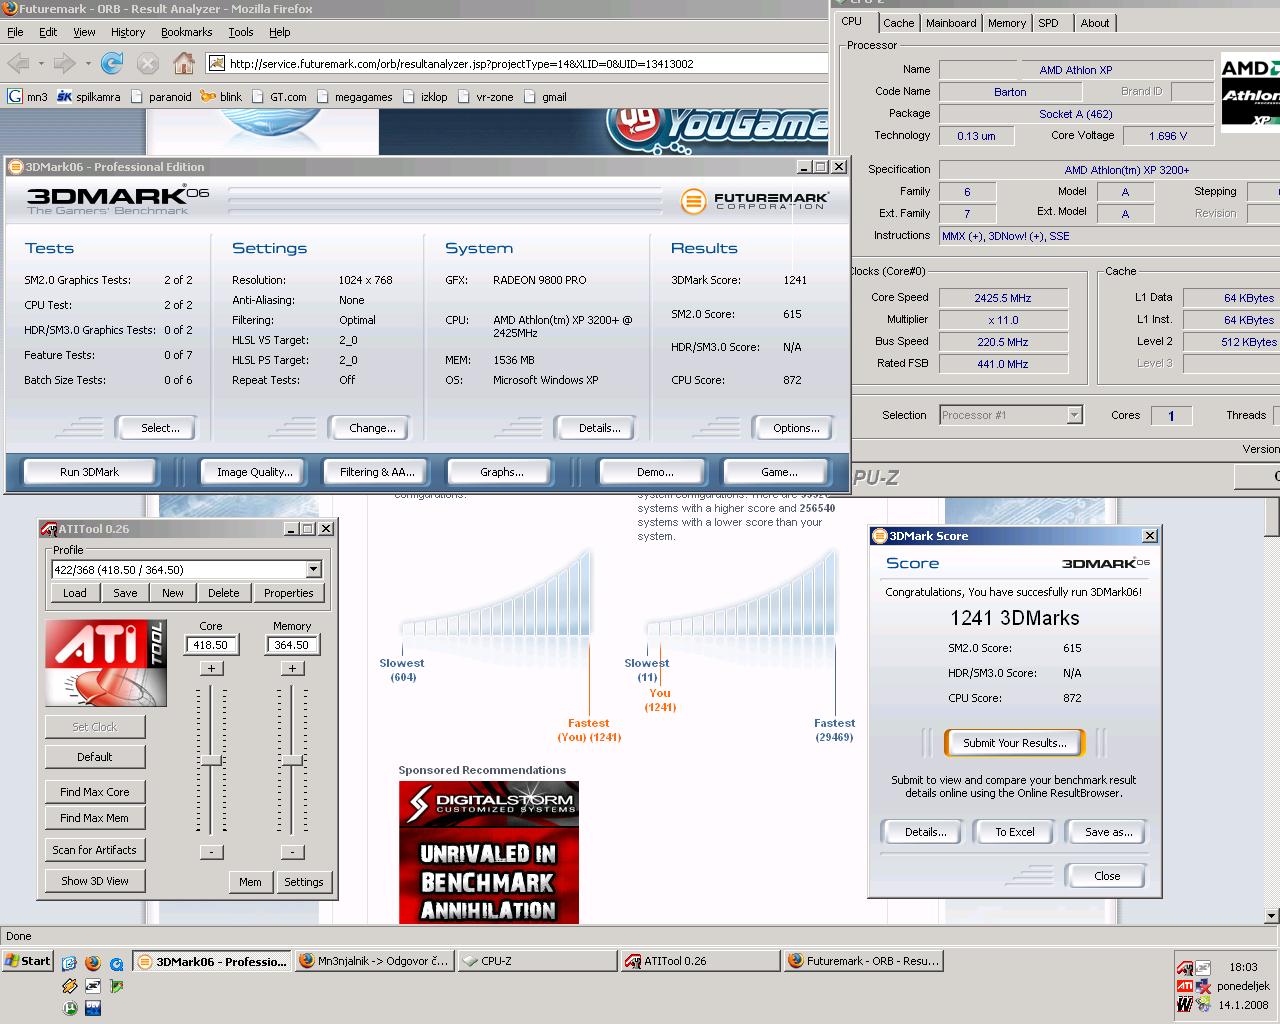Open the Bookmarks menu
The height and width of the screenshot is (1024, 1280).
pos(186,32)
